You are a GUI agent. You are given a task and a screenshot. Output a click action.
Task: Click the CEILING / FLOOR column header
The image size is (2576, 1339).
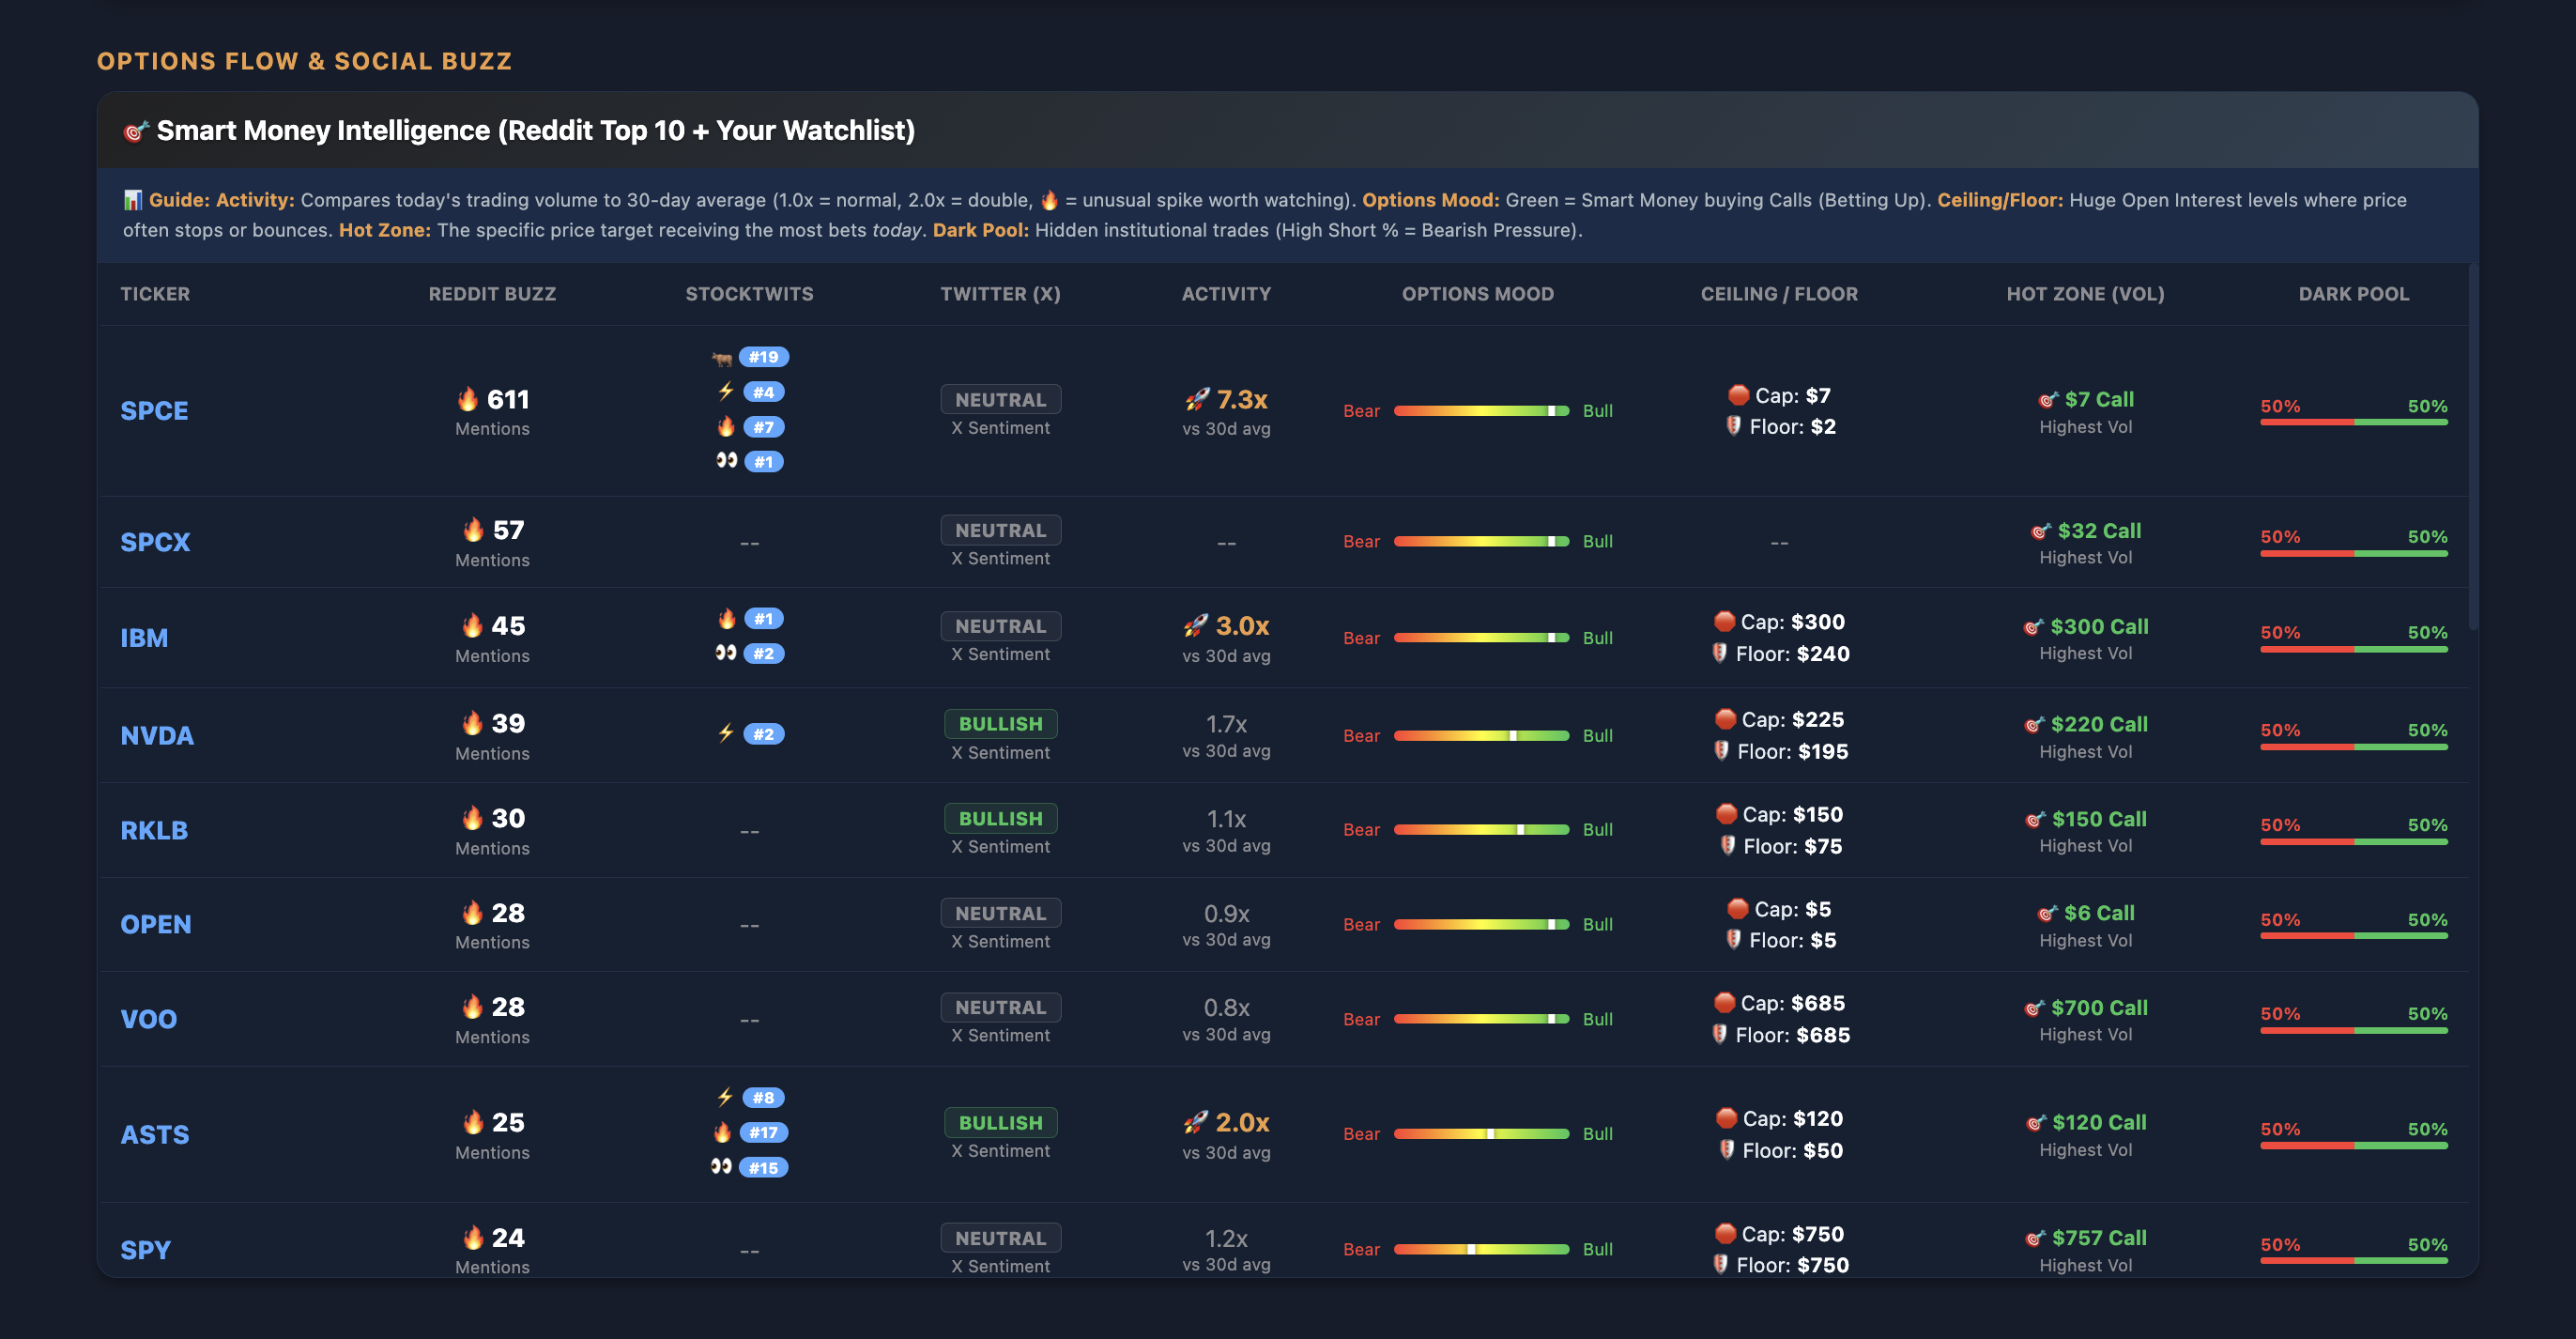[1779, 294]
